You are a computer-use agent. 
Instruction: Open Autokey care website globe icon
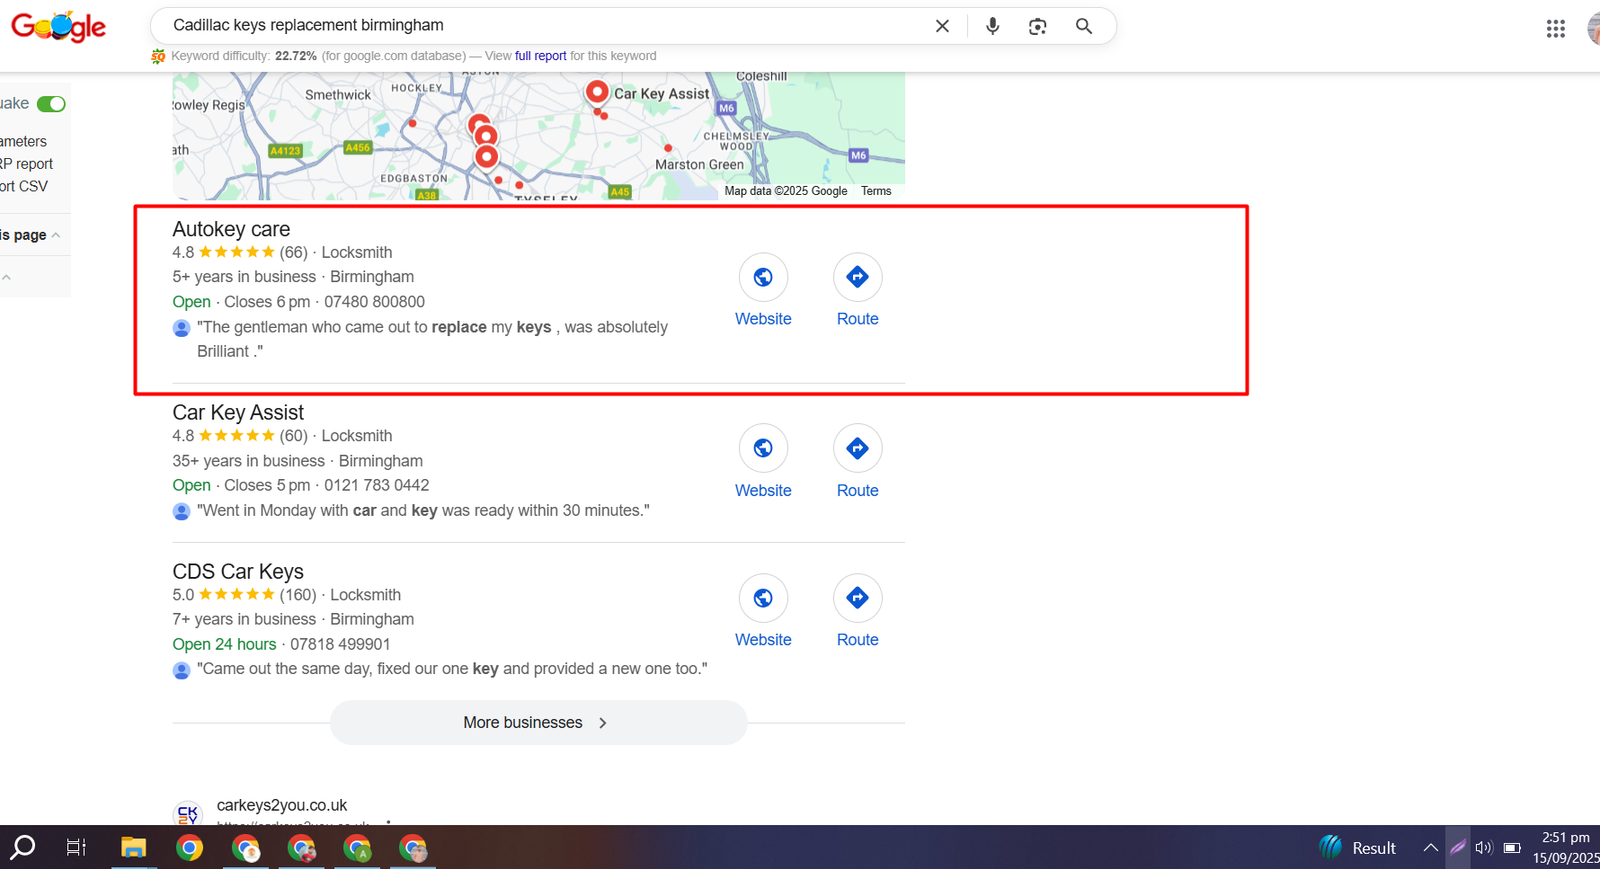[763, 277]
